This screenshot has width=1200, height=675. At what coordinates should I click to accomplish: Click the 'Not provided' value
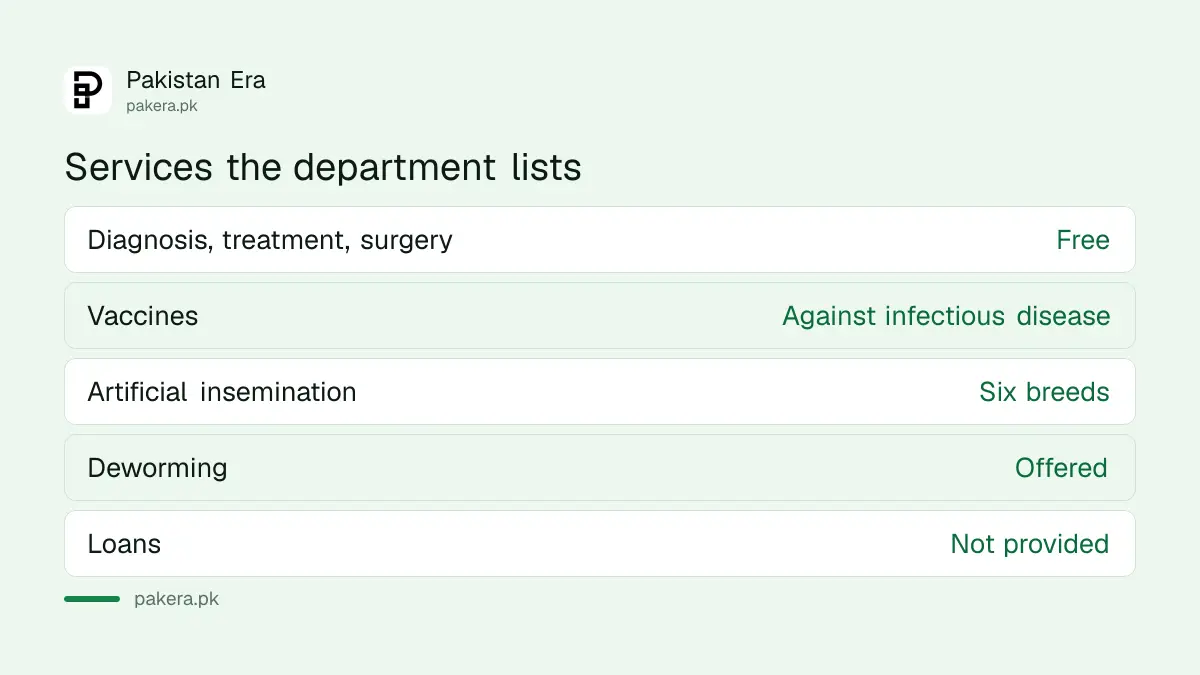click(1030, 544)
